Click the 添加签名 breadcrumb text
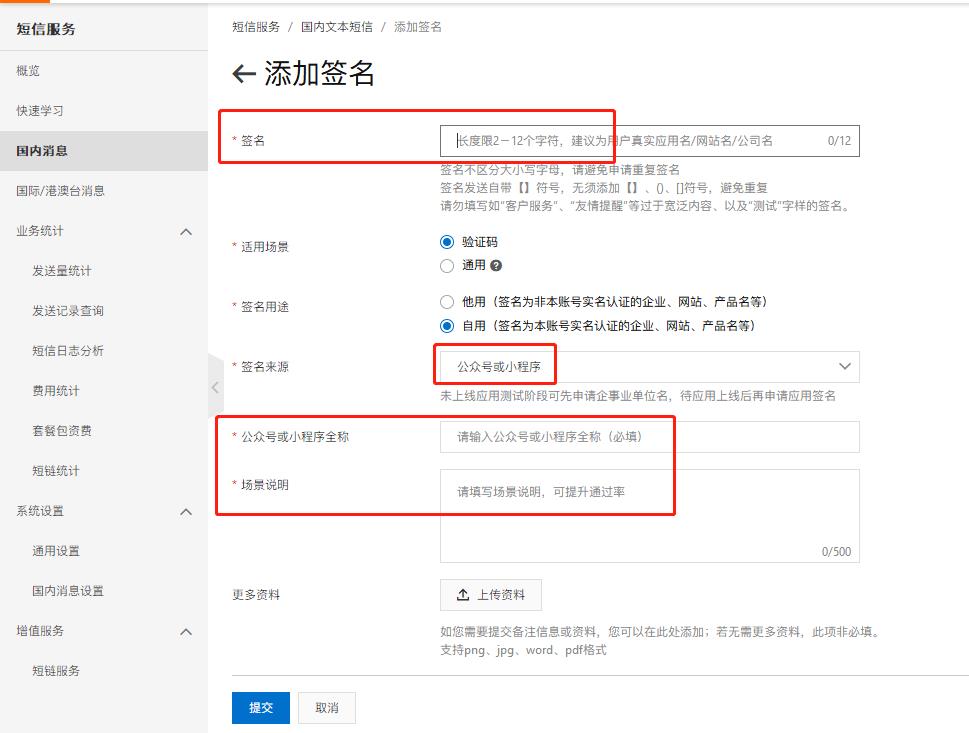The width and height of the screenshot is (969, 733). tap(418, 27)
